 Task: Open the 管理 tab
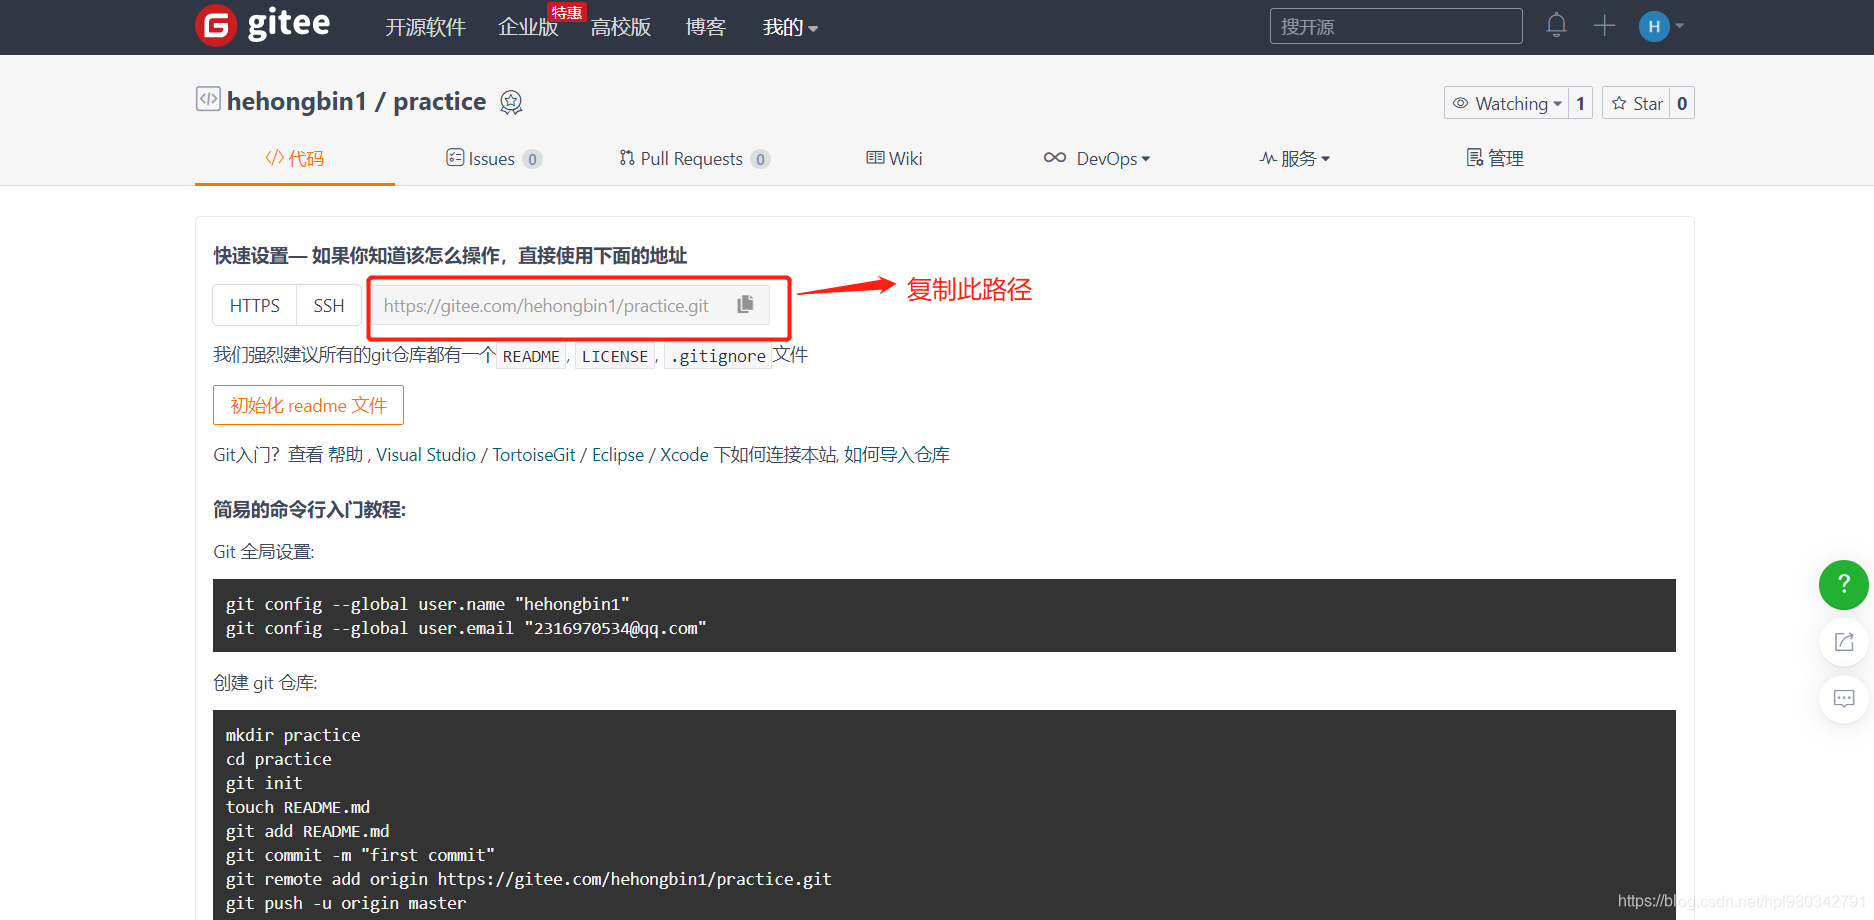1495,158
